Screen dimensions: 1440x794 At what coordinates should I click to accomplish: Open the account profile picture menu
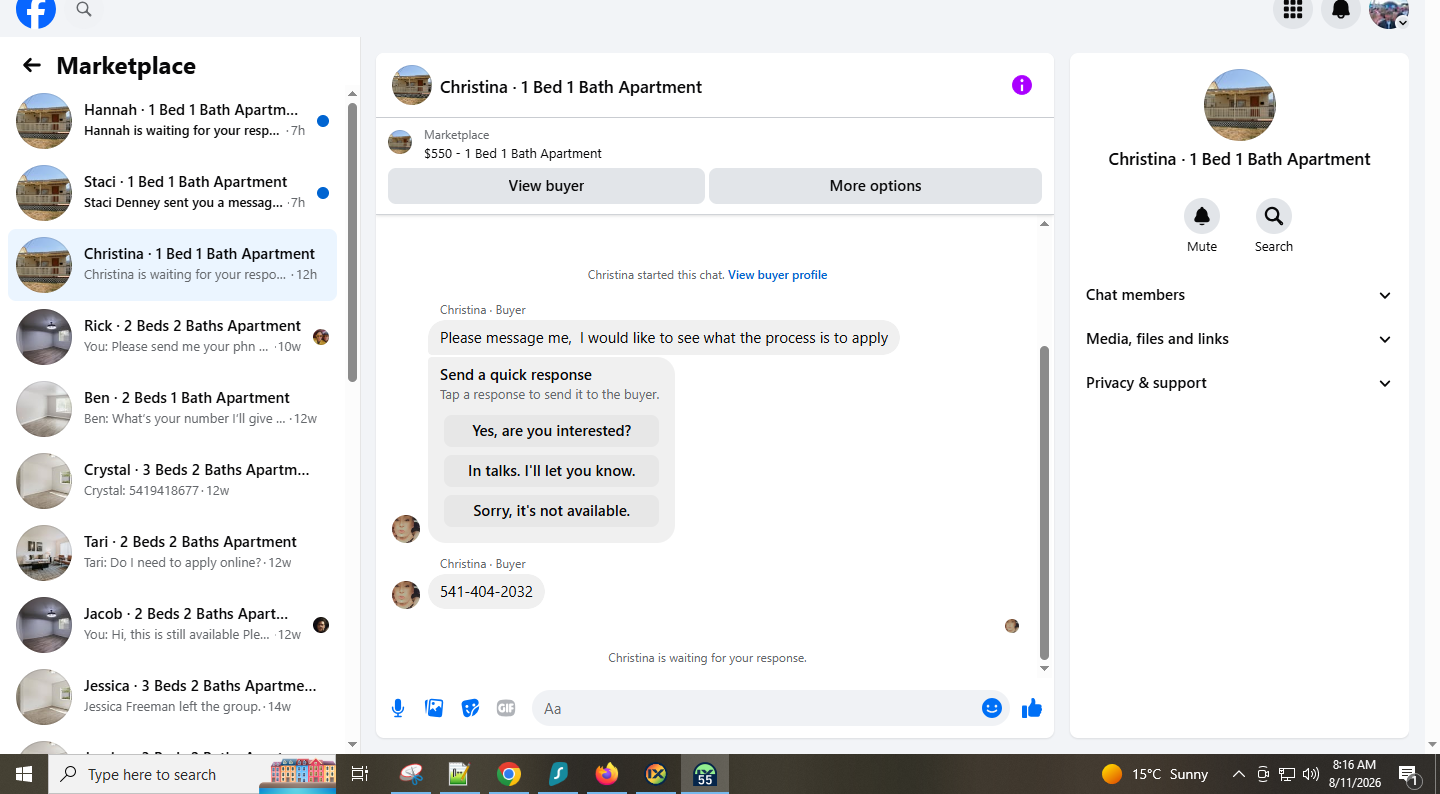(1389, 10)
